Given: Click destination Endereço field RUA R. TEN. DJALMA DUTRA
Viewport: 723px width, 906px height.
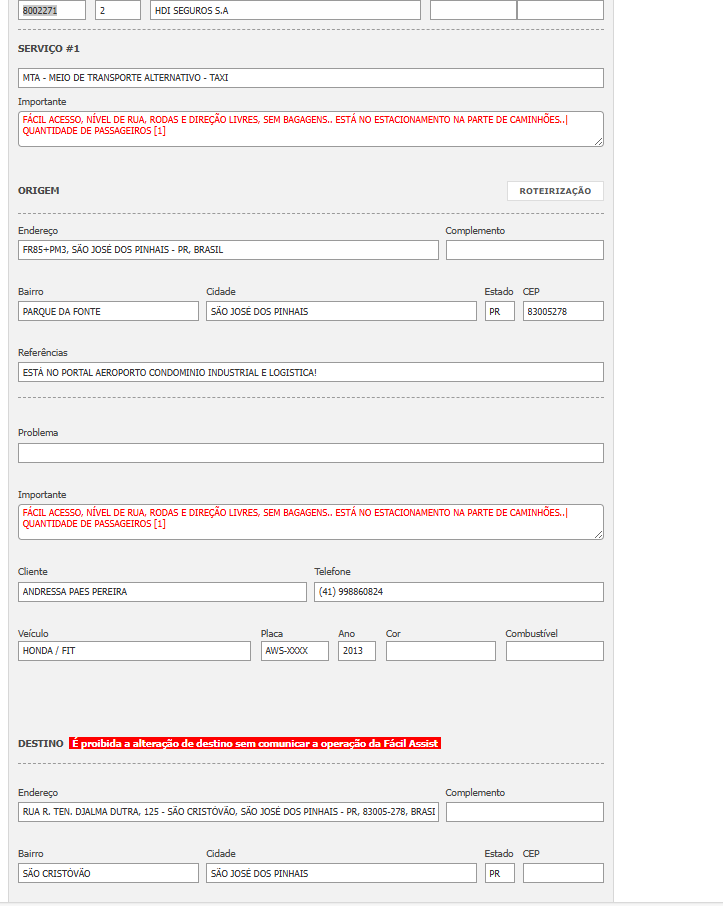Looking at the screenshot, I should point(228,812).
